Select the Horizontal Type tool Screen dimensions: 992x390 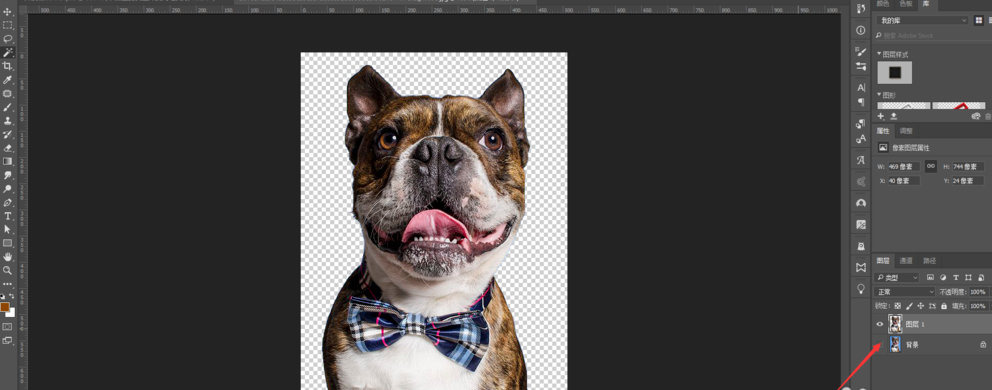coord(8,216)
